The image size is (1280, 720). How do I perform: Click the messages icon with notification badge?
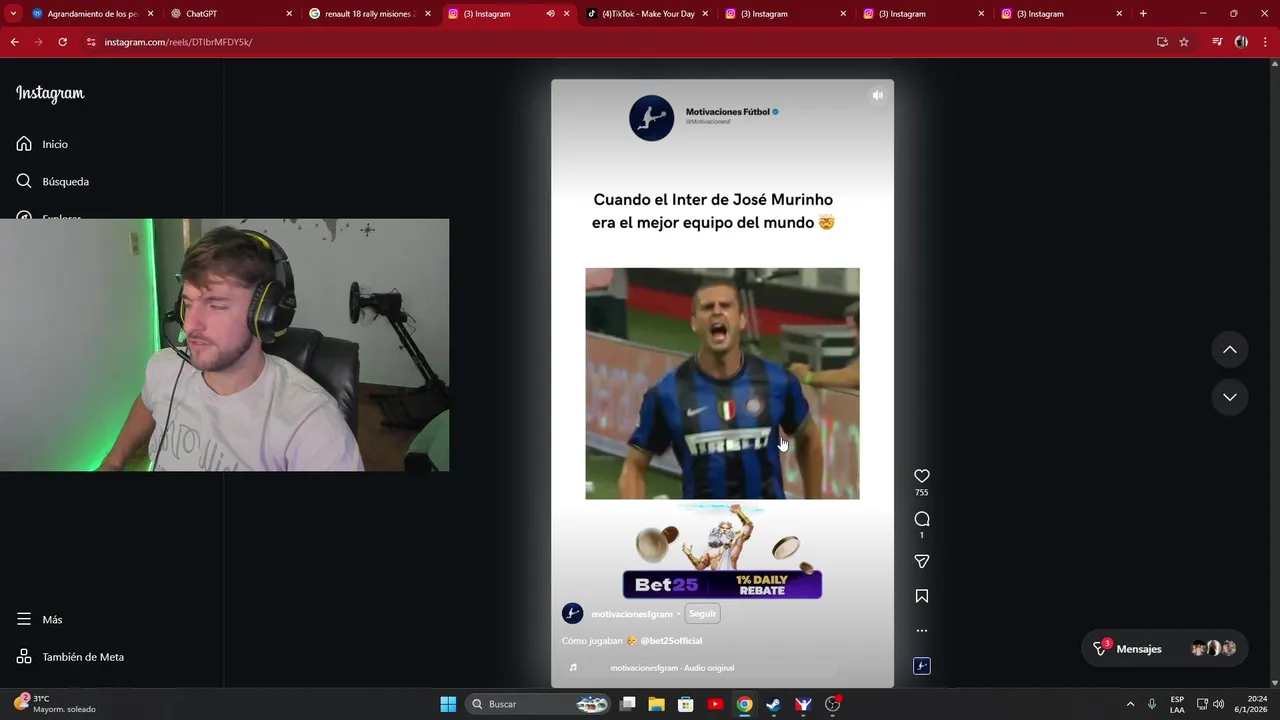(x=1101, y=648)
